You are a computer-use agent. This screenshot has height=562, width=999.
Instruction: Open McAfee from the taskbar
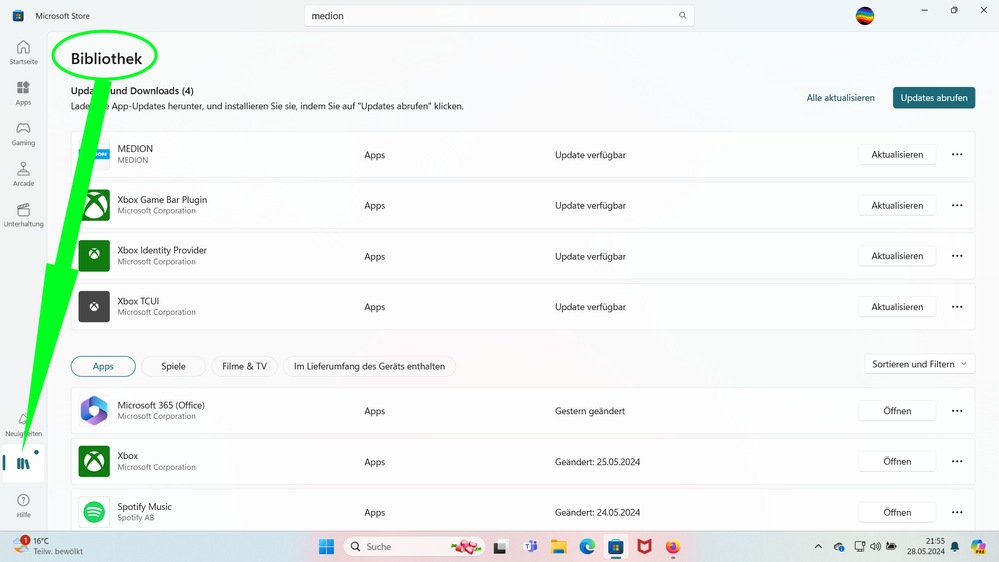click(x=644, y=547)
